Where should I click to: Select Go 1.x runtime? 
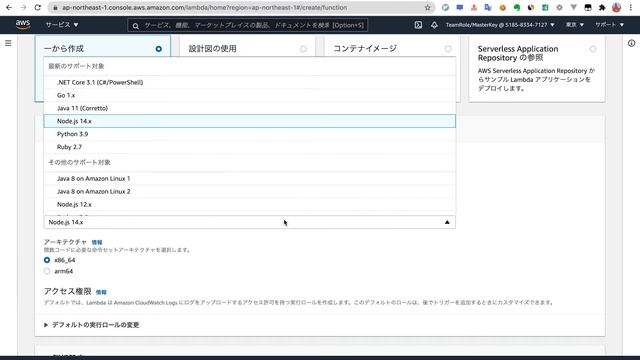coord(249,95)
